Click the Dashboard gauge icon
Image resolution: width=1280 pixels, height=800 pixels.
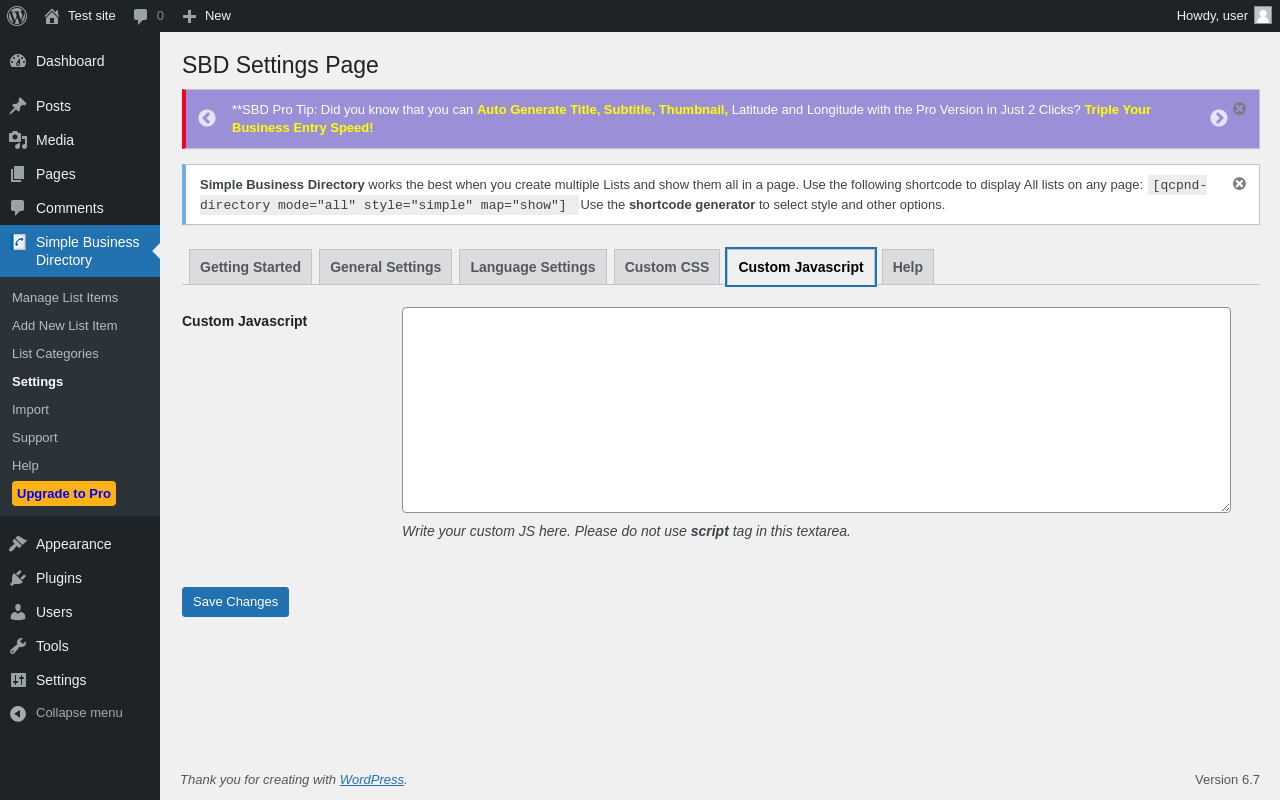pos(18,61)
